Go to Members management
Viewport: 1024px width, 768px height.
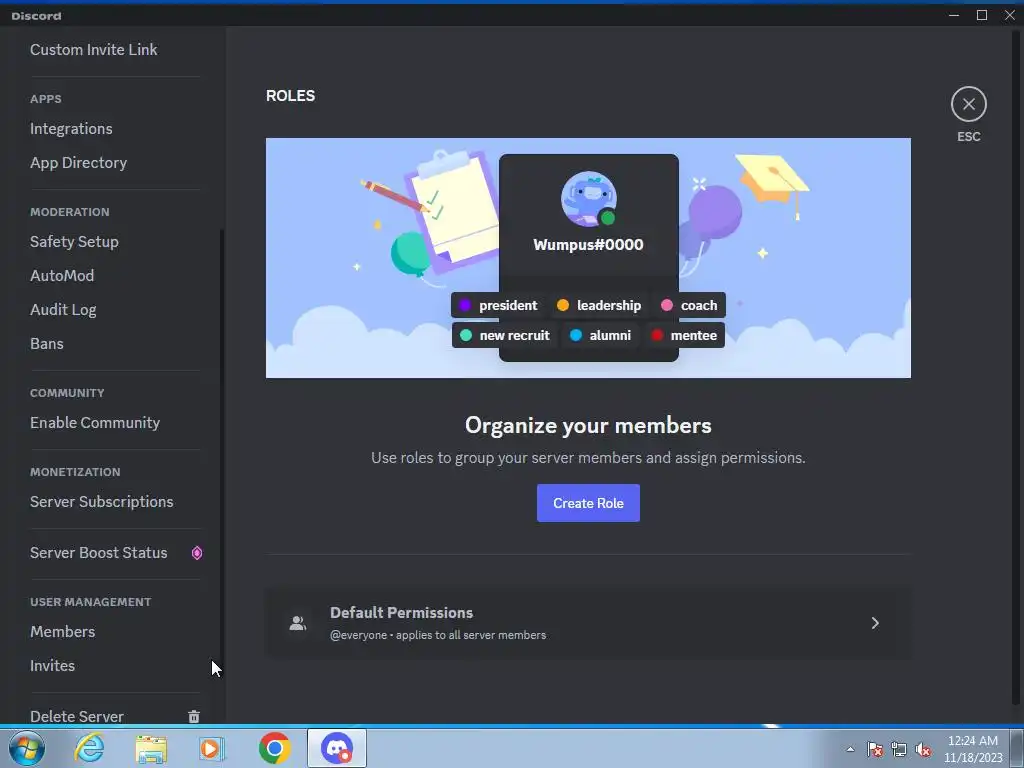click(63, 632)
